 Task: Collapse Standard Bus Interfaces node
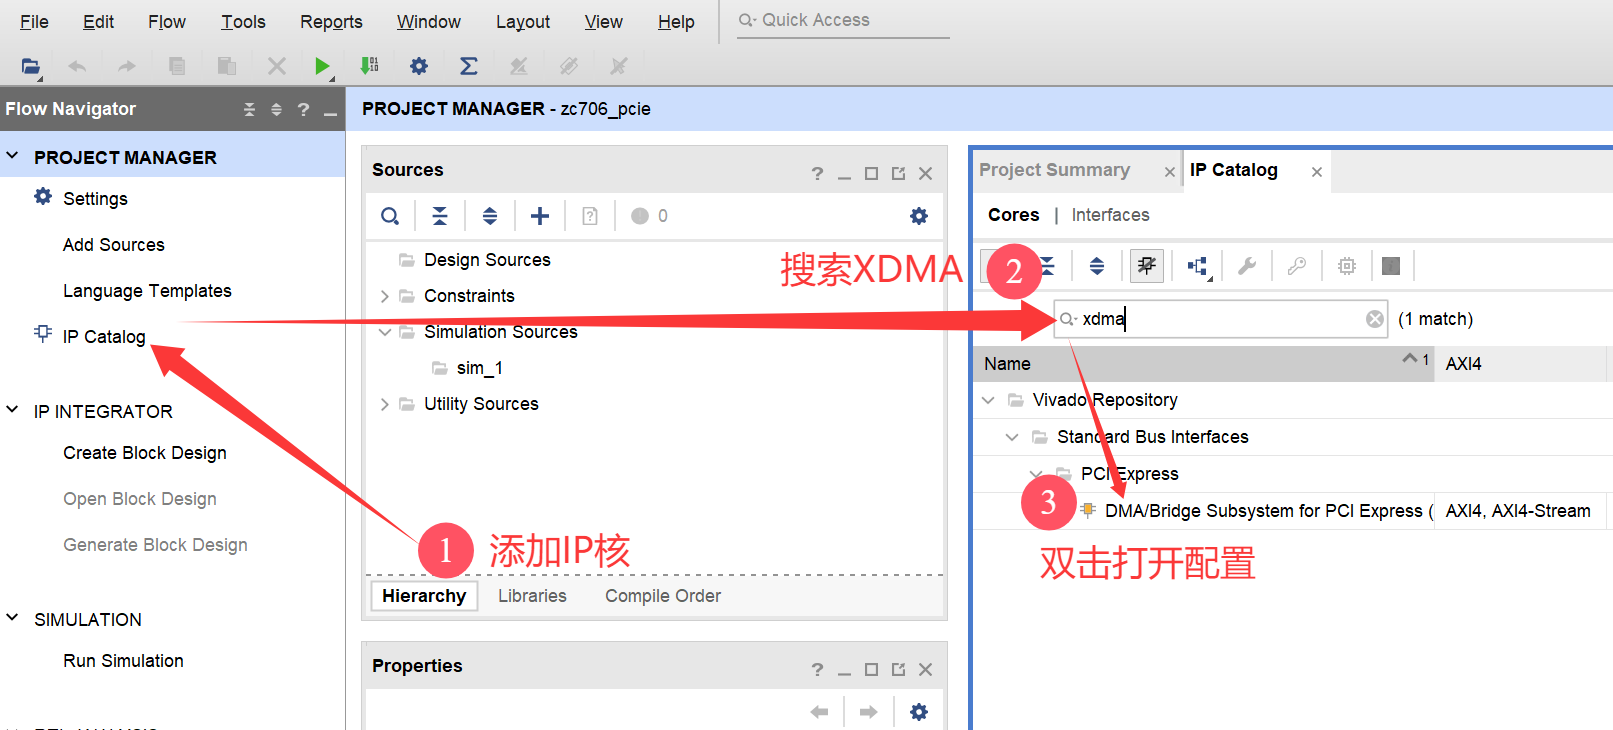1012,437
